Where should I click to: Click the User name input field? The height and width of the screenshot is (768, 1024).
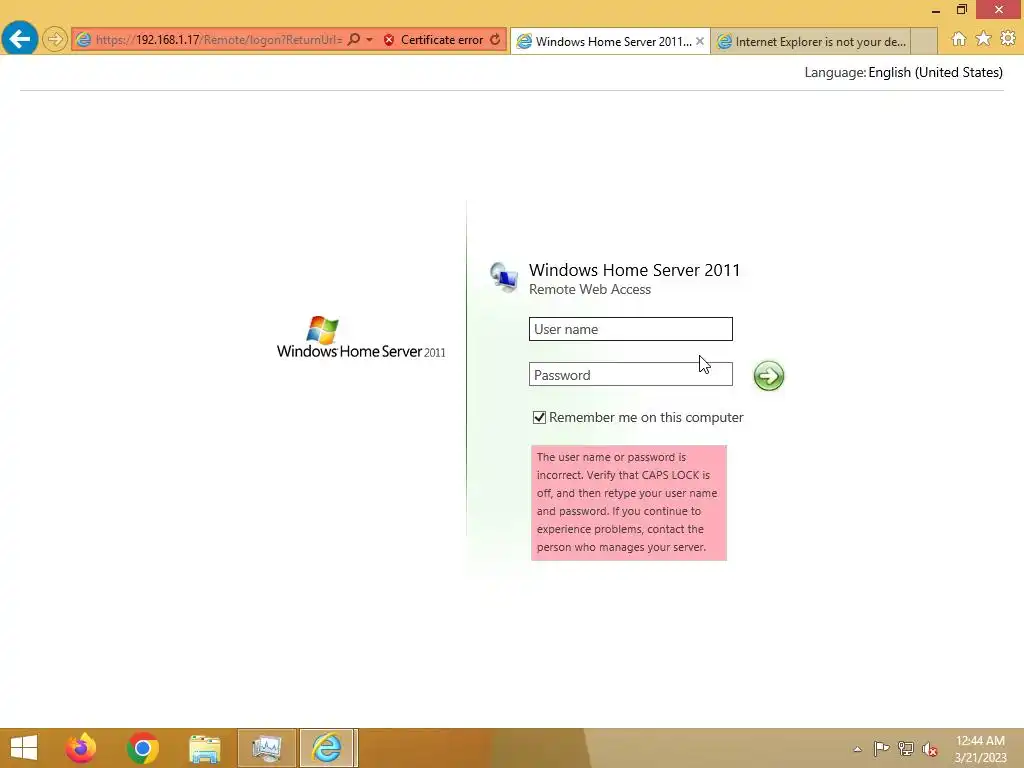tap(630, 329)
